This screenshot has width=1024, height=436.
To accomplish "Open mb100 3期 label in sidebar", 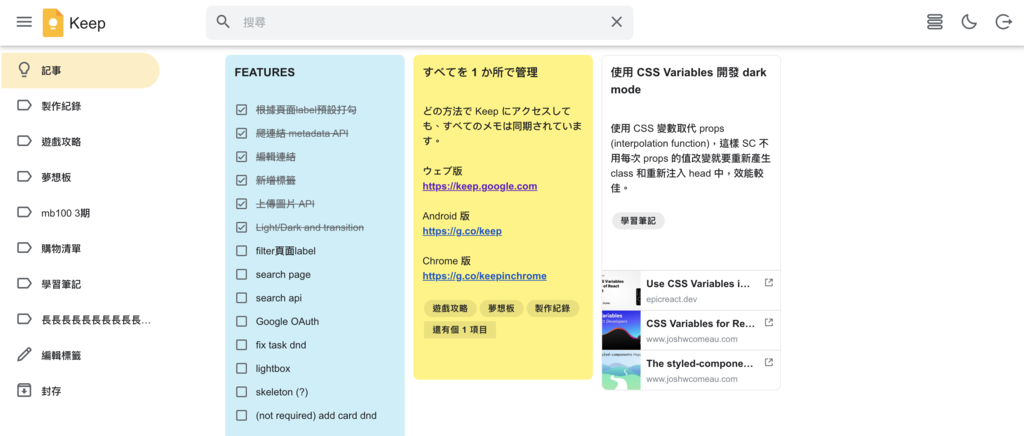I will 80,212.
